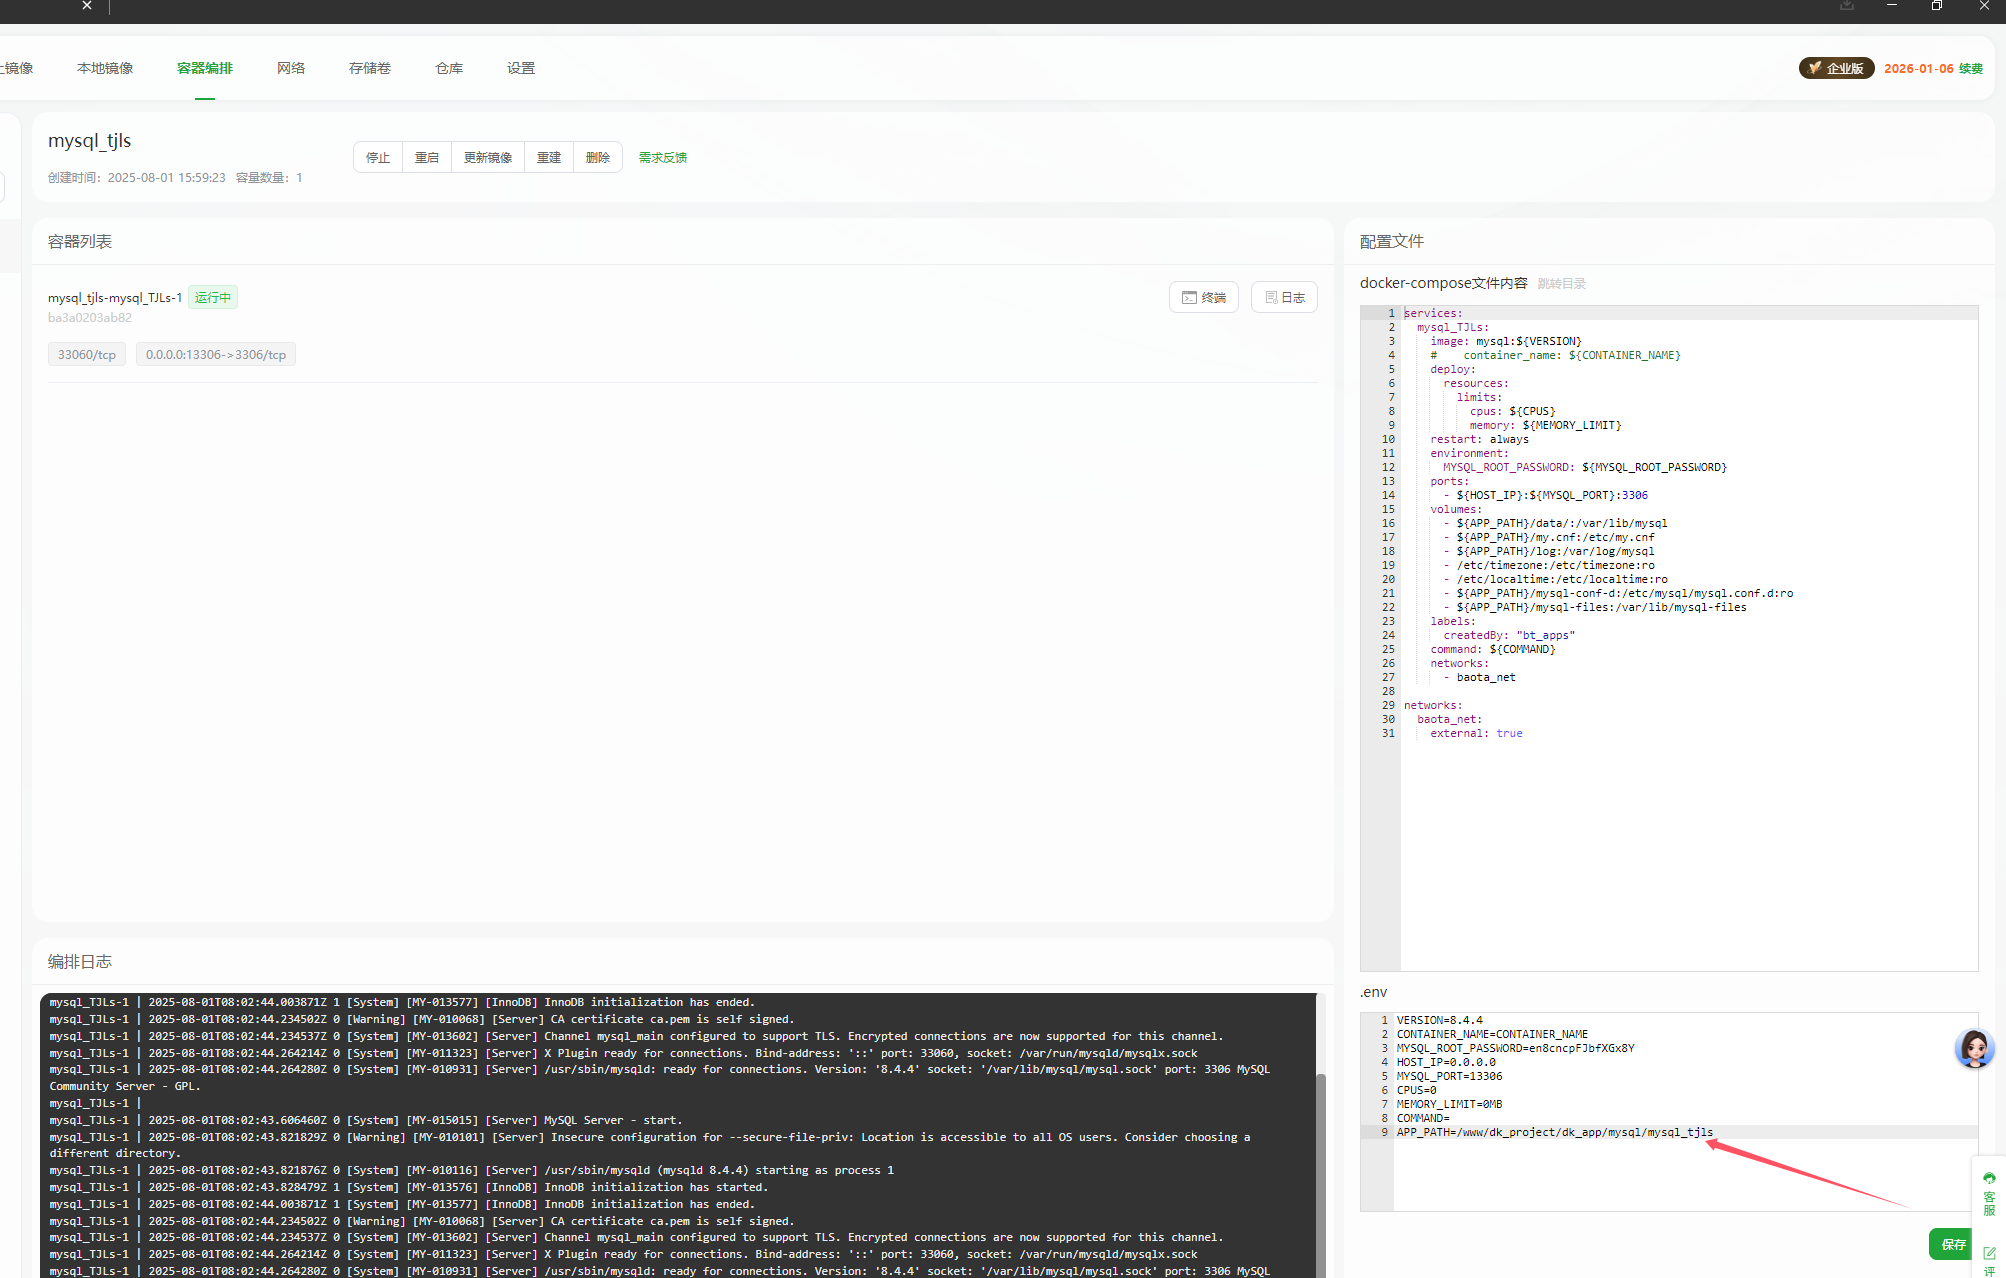
Task: Open the 设置 tab
Action: tap(521, 68)
